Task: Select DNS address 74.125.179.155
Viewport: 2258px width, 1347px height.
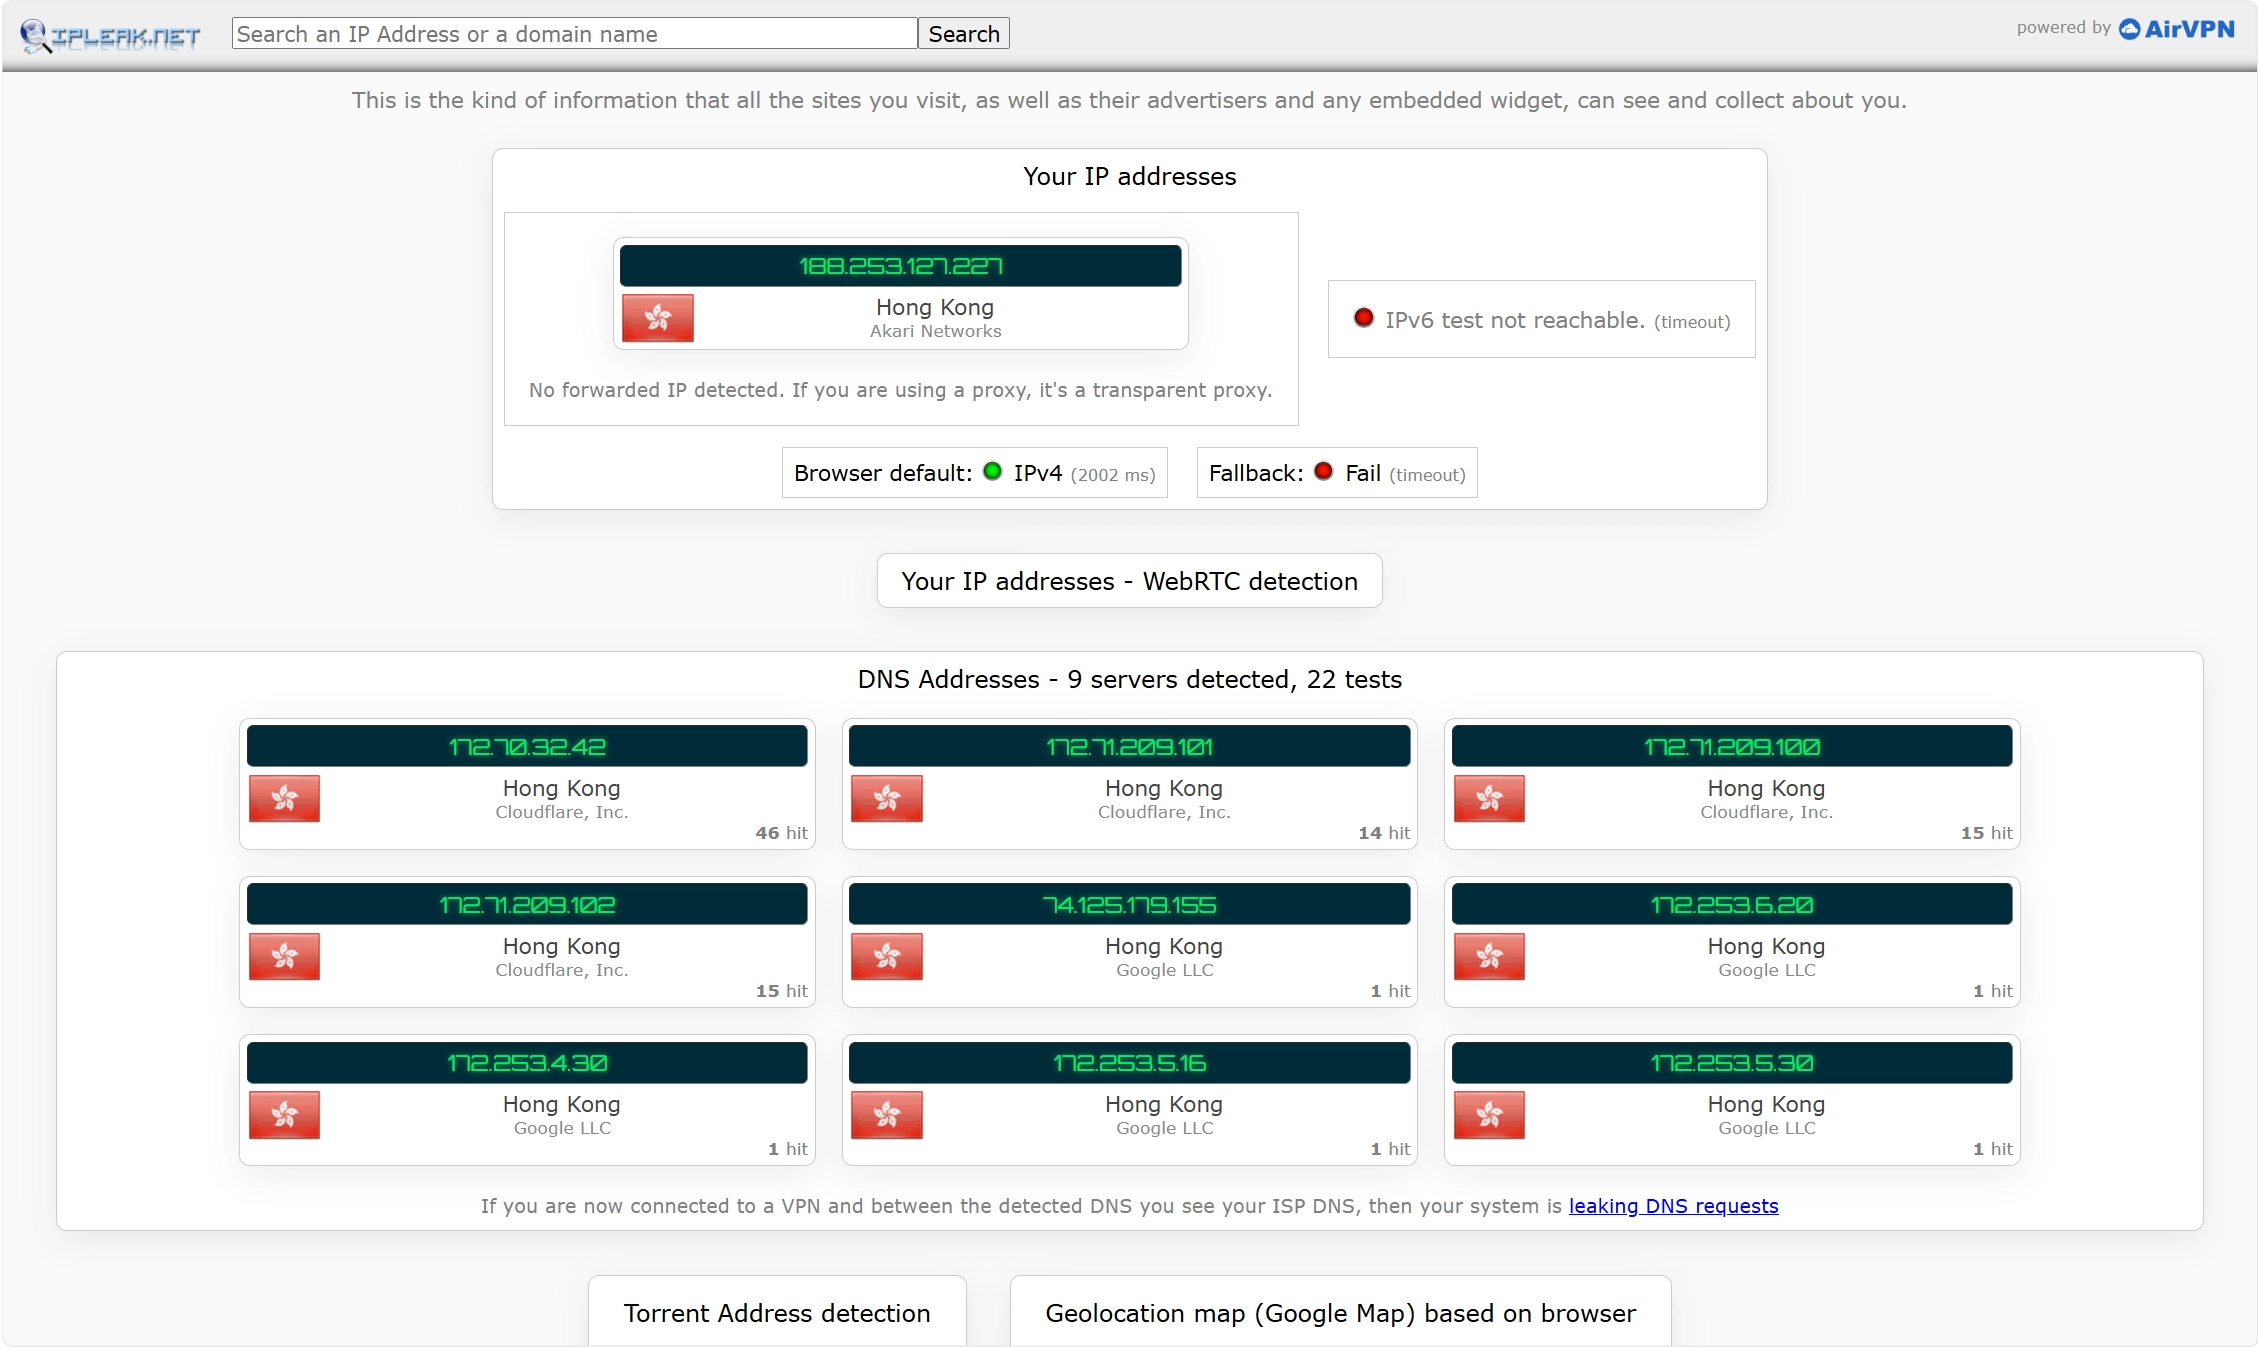Action: pyautogui.click(x=1129, y=904)
